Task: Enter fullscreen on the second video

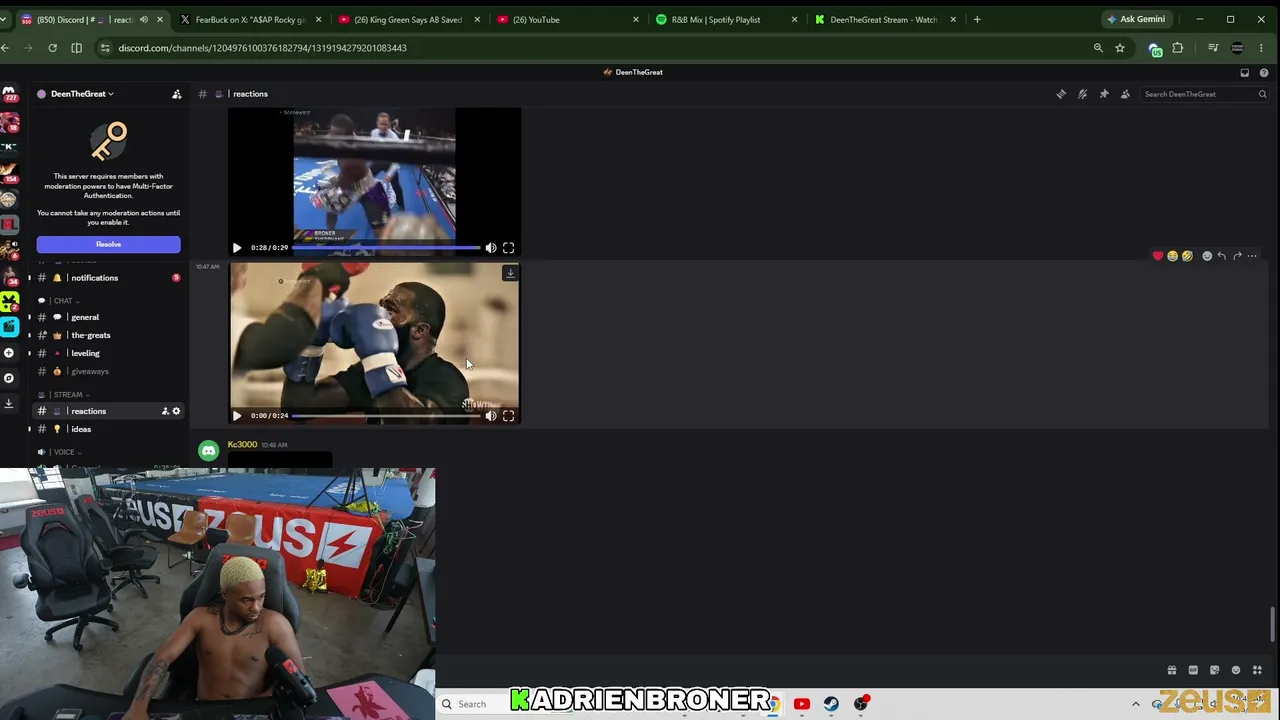Action: tap(508, 416)
